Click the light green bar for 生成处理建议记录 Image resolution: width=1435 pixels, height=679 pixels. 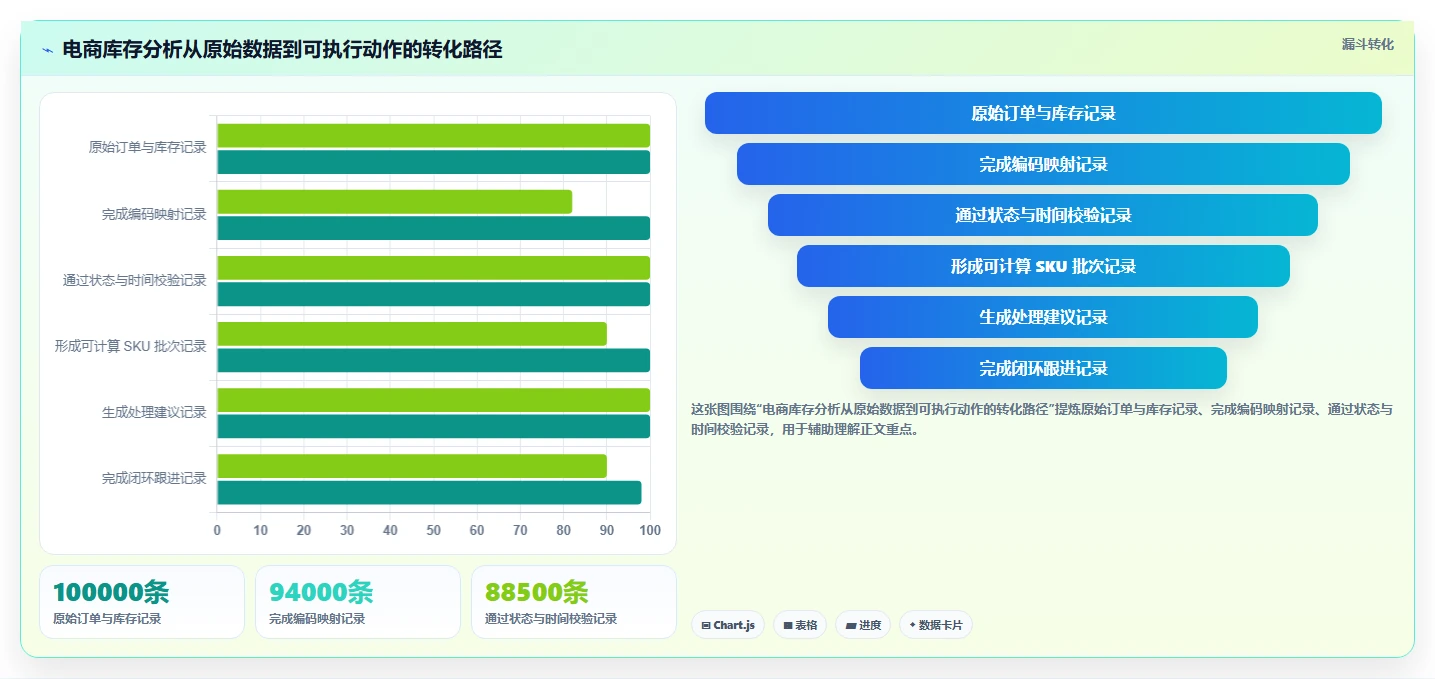[x=433, y=400]
